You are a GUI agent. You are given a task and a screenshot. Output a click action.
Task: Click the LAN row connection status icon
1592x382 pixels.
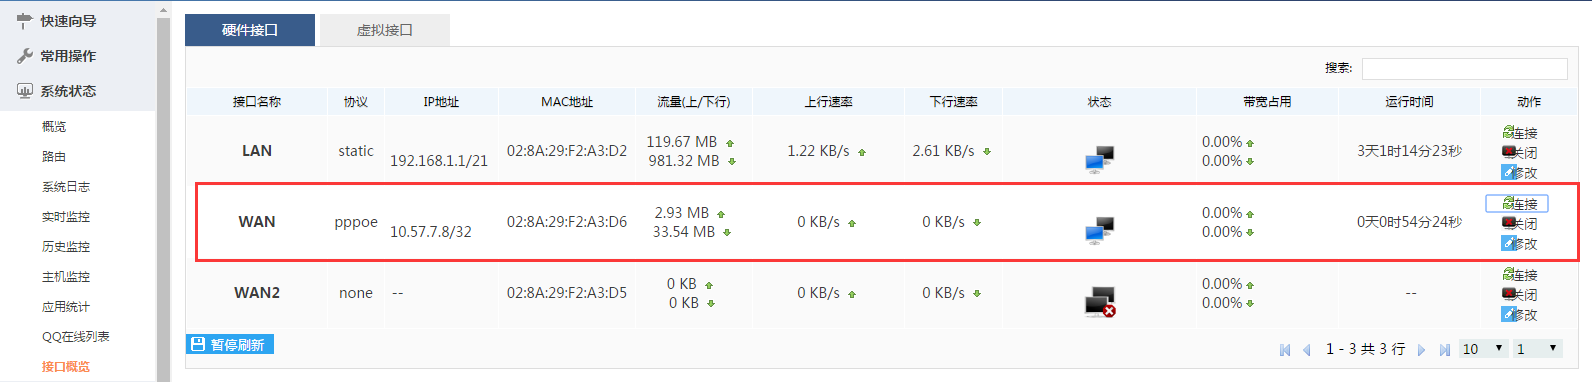pyautogui.click(x=1099, y=159)
